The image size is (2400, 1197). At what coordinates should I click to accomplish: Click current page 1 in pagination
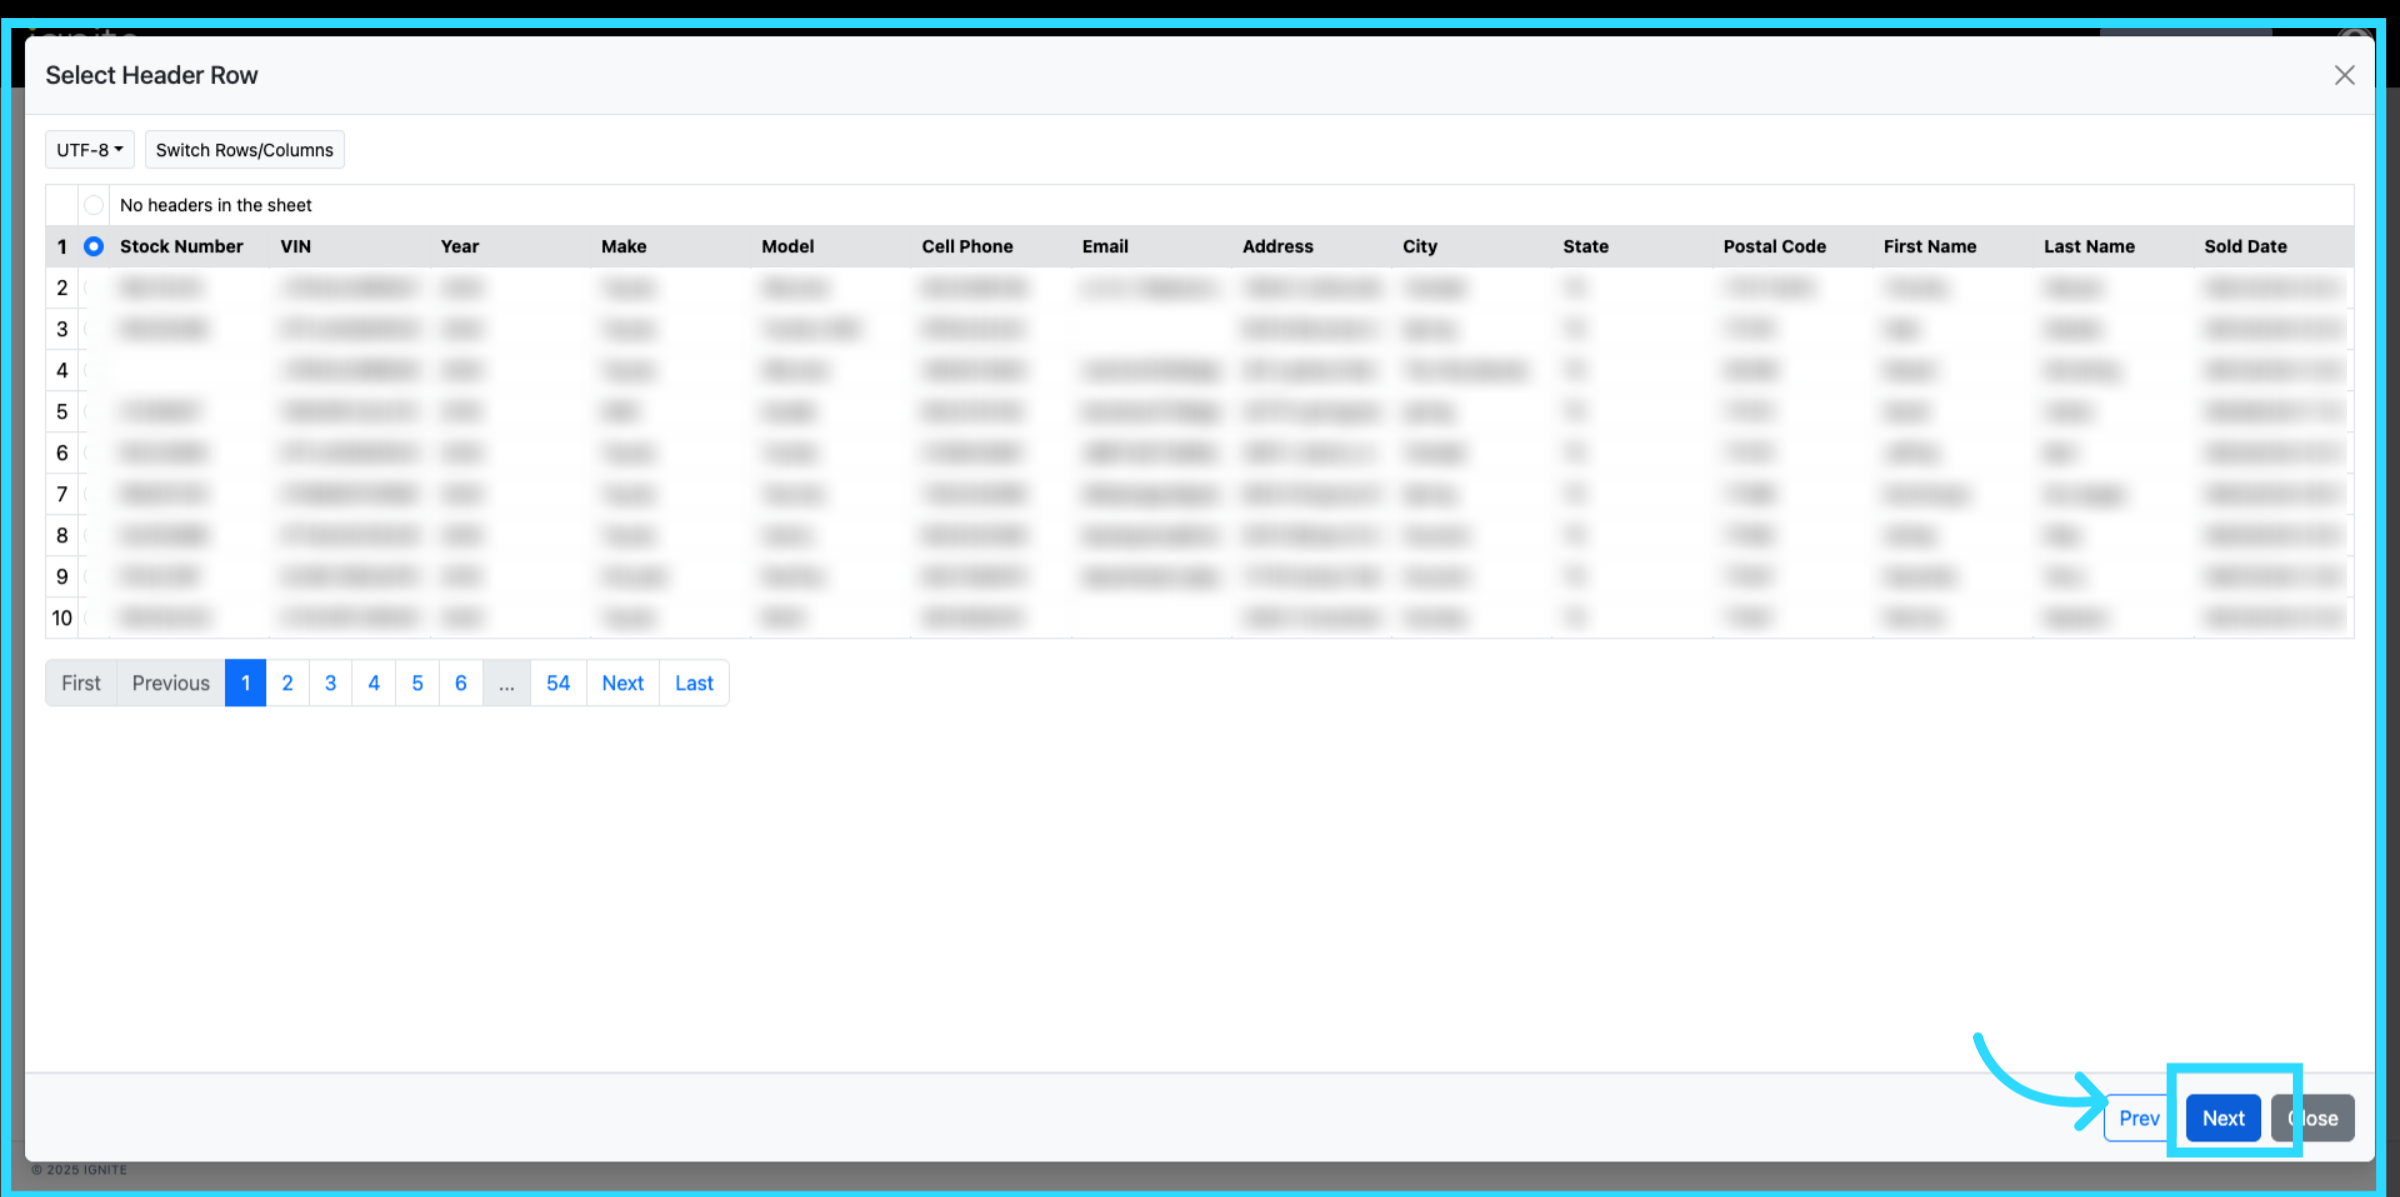coord(245,683)
